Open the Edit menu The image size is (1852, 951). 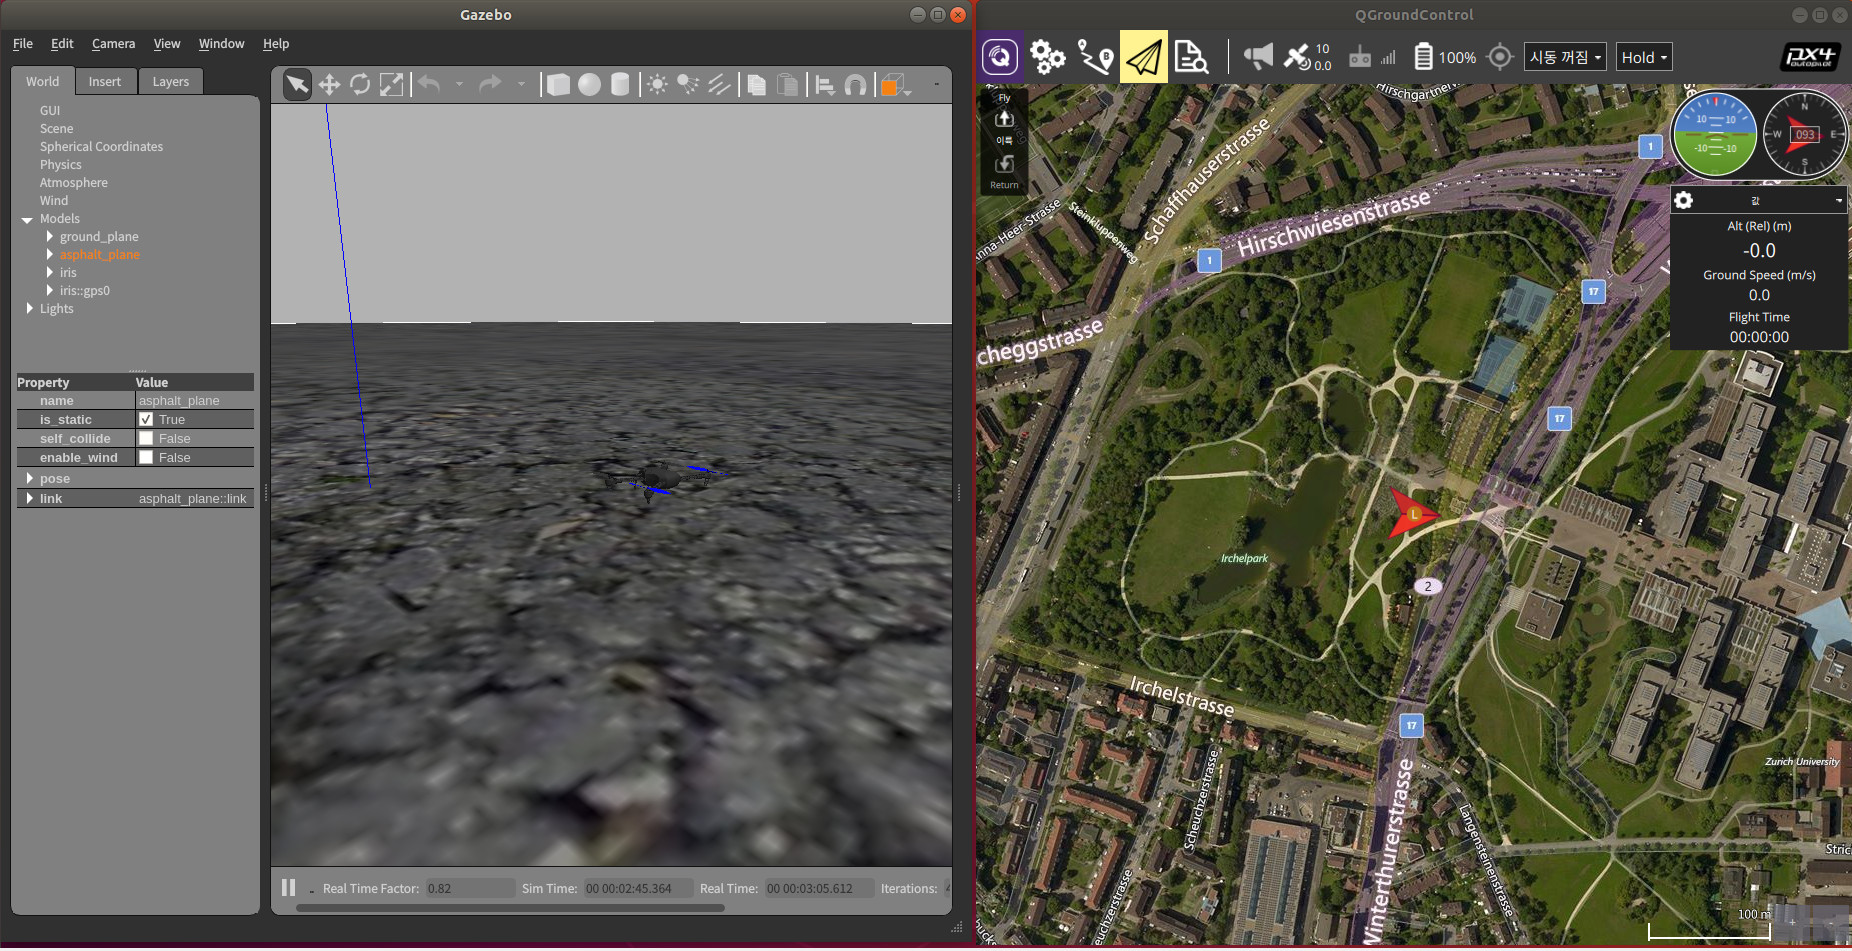[x=62, y=44]
